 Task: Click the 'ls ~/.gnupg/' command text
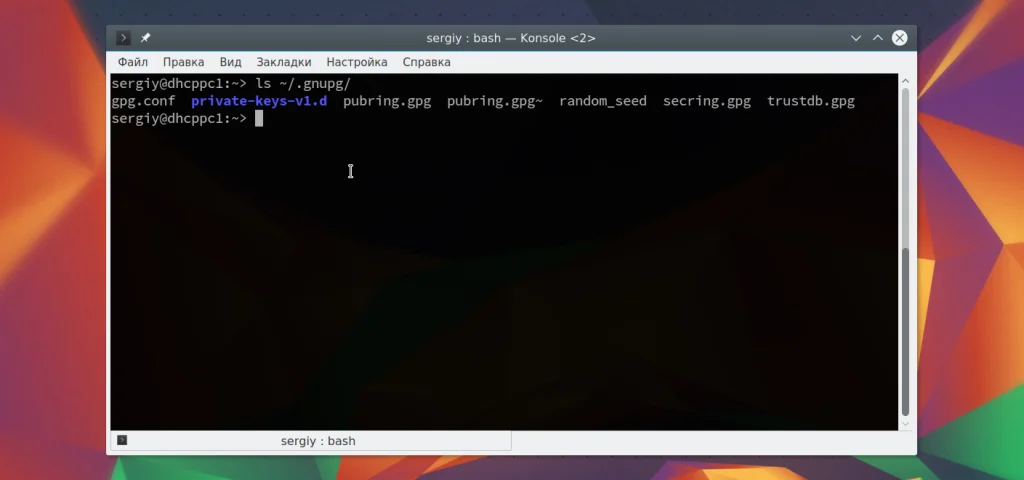tap(303, 84)
